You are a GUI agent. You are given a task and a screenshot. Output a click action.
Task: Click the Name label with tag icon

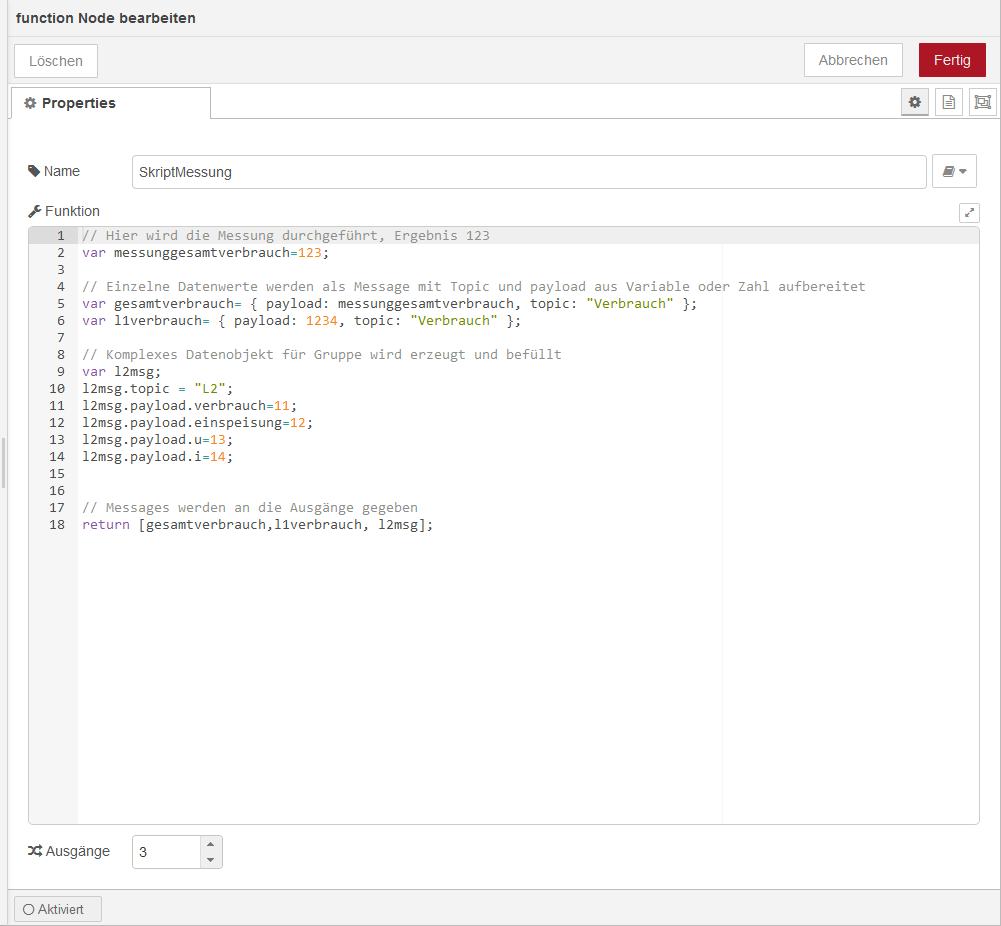[54, 171]
